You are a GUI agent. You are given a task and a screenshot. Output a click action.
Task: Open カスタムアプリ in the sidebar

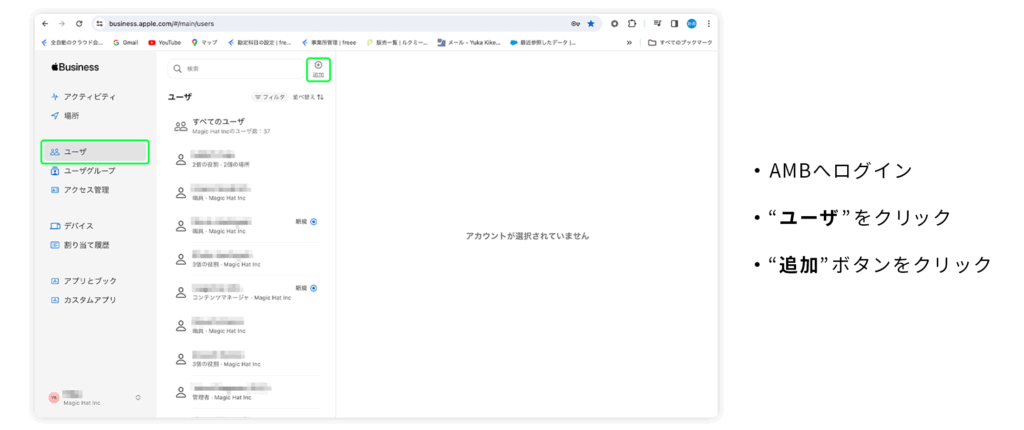click(x=90, y=299)
